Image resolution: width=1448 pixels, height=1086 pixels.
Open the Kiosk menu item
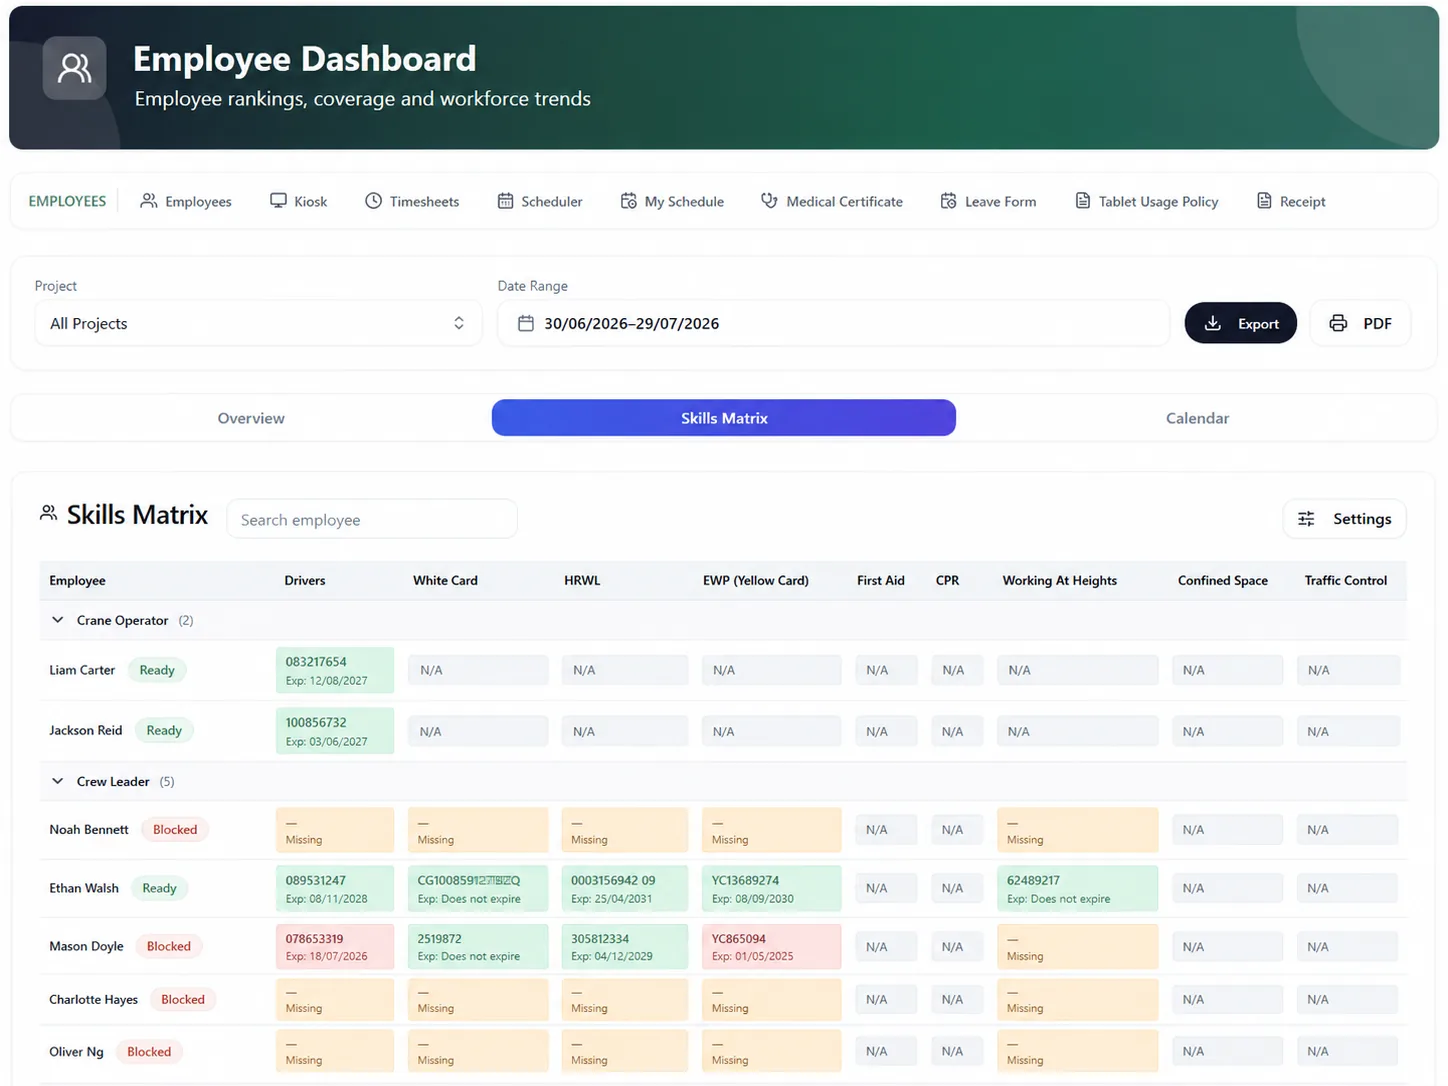(x=298, y=201)
